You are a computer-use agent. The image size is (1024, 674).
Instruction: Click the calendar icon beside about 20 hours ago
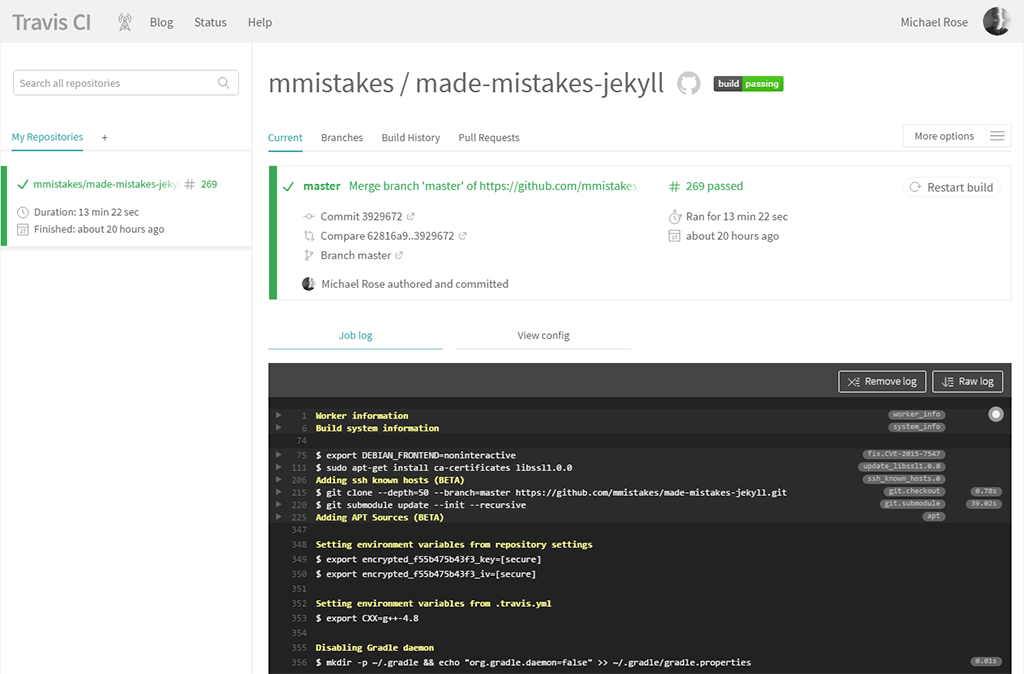pyautogui.click(x=674, y=236)
